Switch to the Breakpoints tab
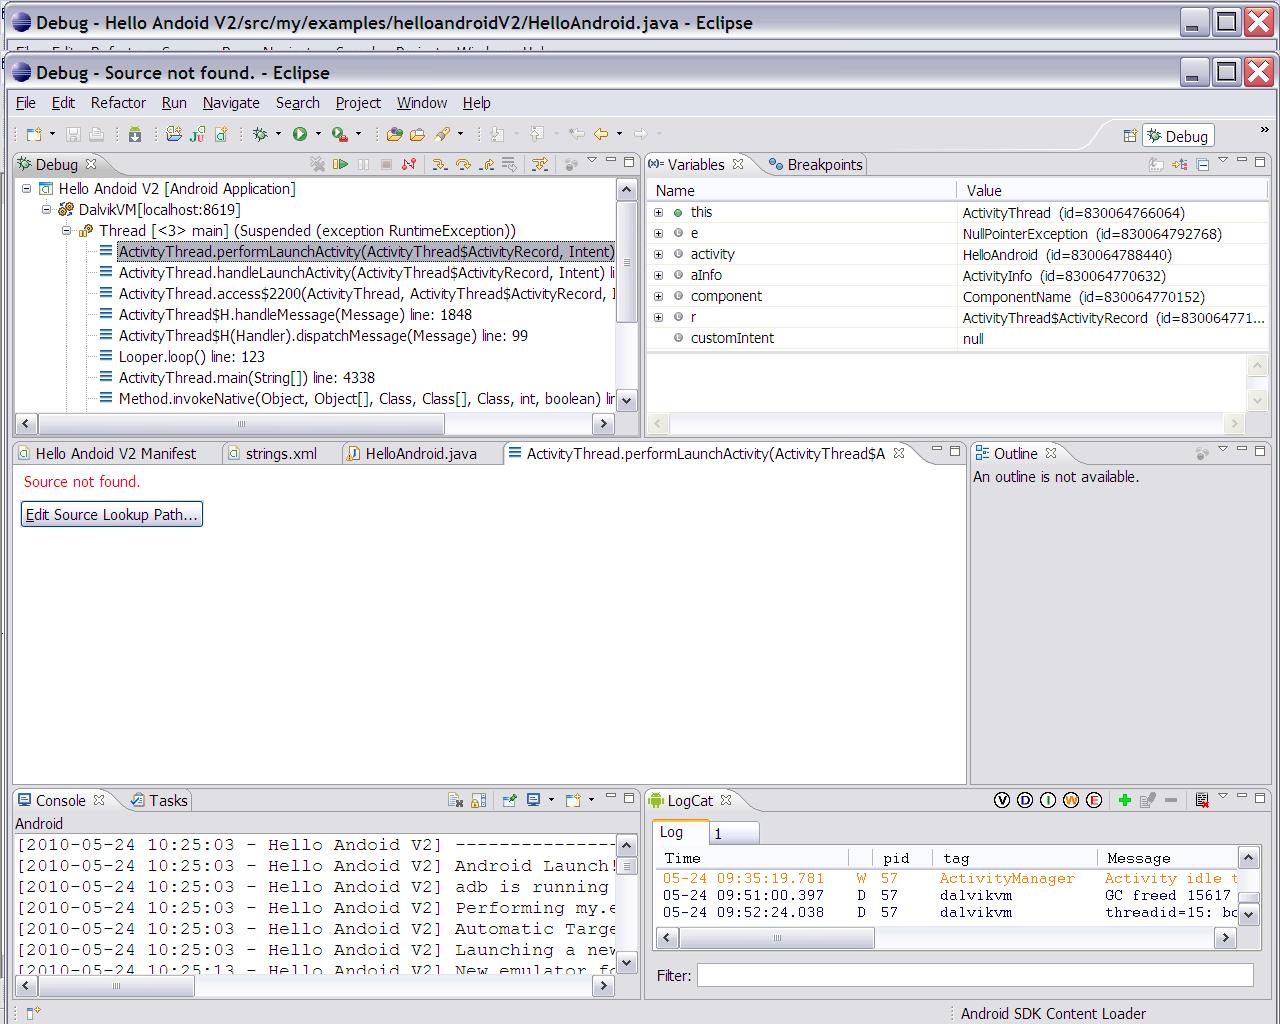 [815, 164]
